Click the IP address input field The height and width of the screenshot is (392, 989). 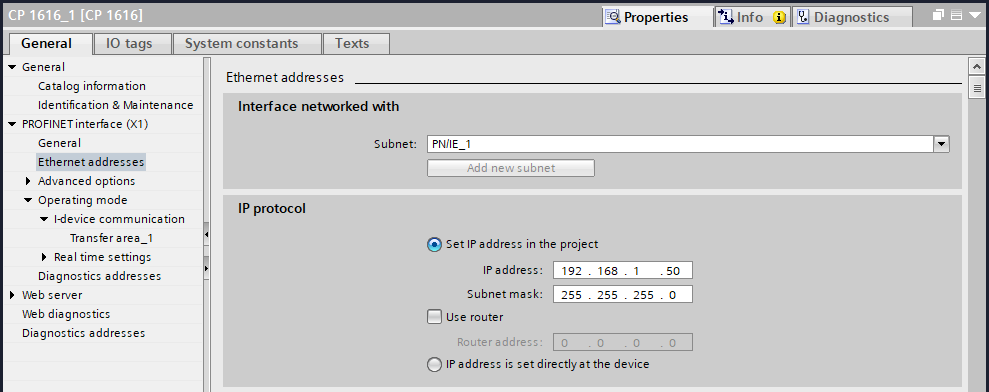point(623,270)
